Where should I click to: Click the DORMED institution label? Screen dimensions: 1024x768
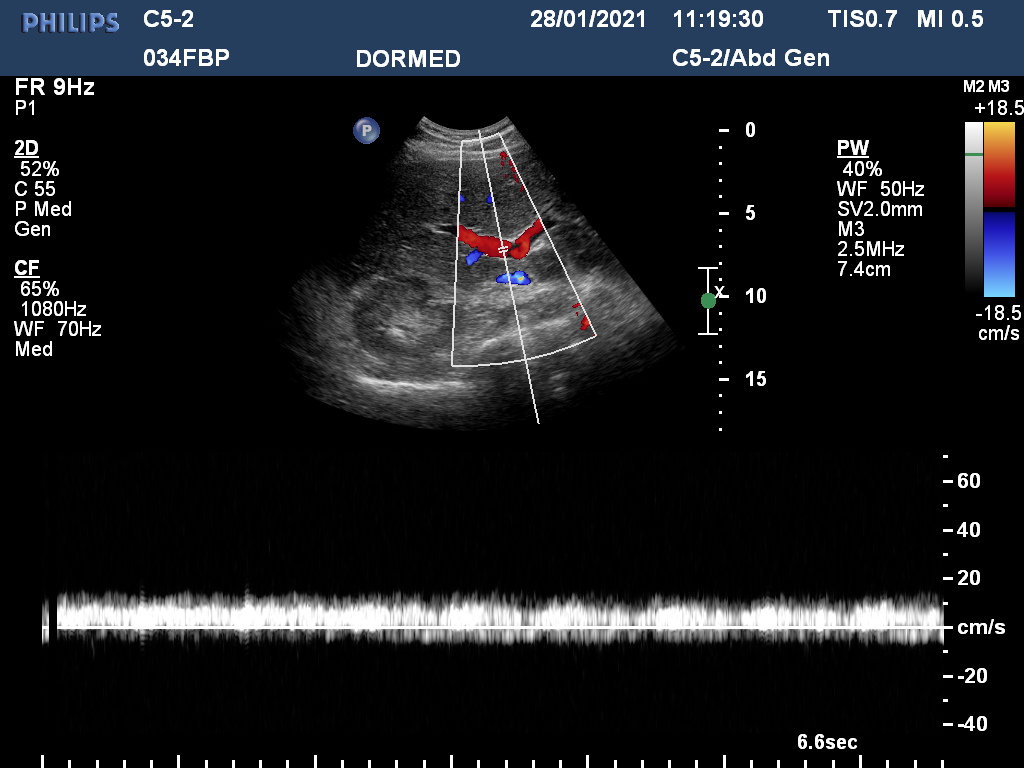[x=408, y=59]
